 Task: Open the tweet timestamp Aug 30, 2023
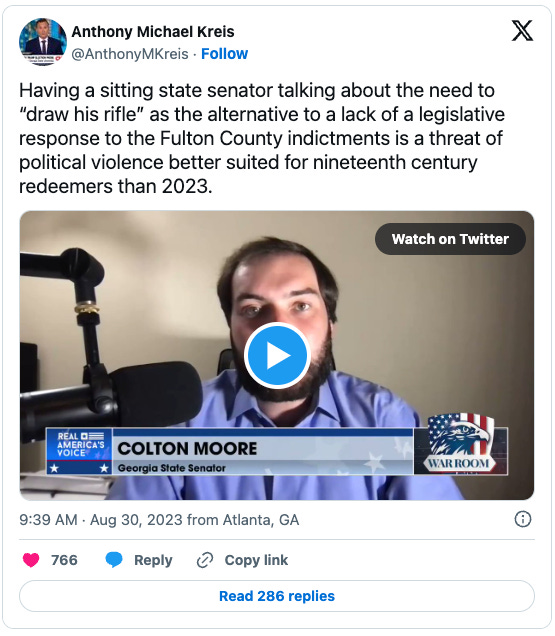(136, 520)
